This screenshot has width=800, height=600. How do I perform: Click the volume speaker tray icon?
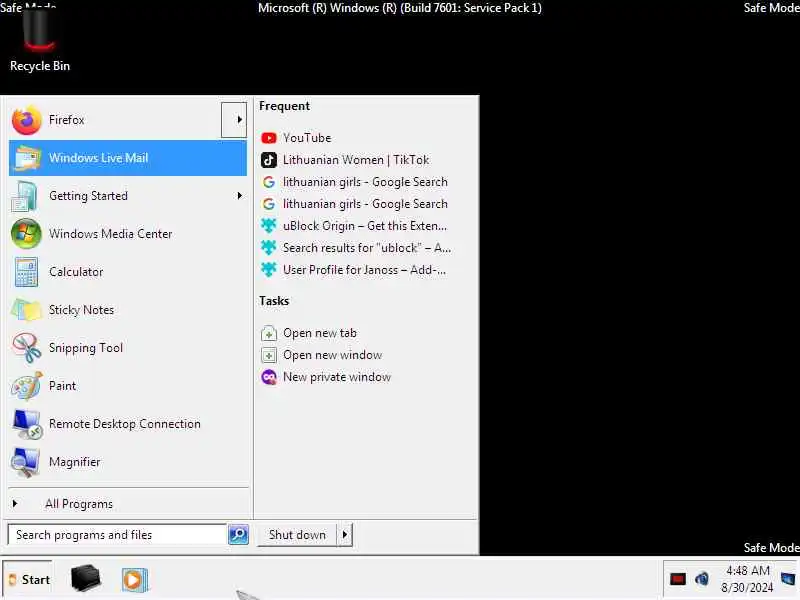coord(702,579)
